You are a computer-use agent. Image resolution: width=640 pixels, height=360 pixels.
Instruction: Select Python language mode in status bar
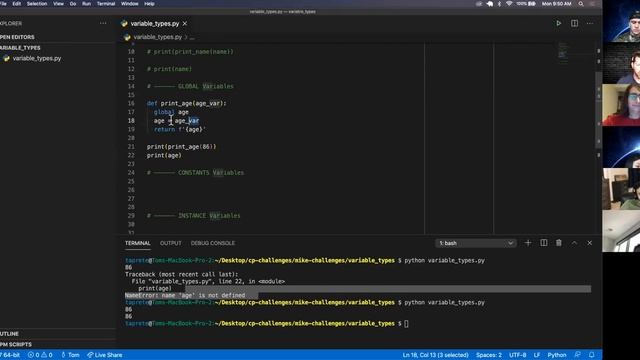tap(557, 355)
